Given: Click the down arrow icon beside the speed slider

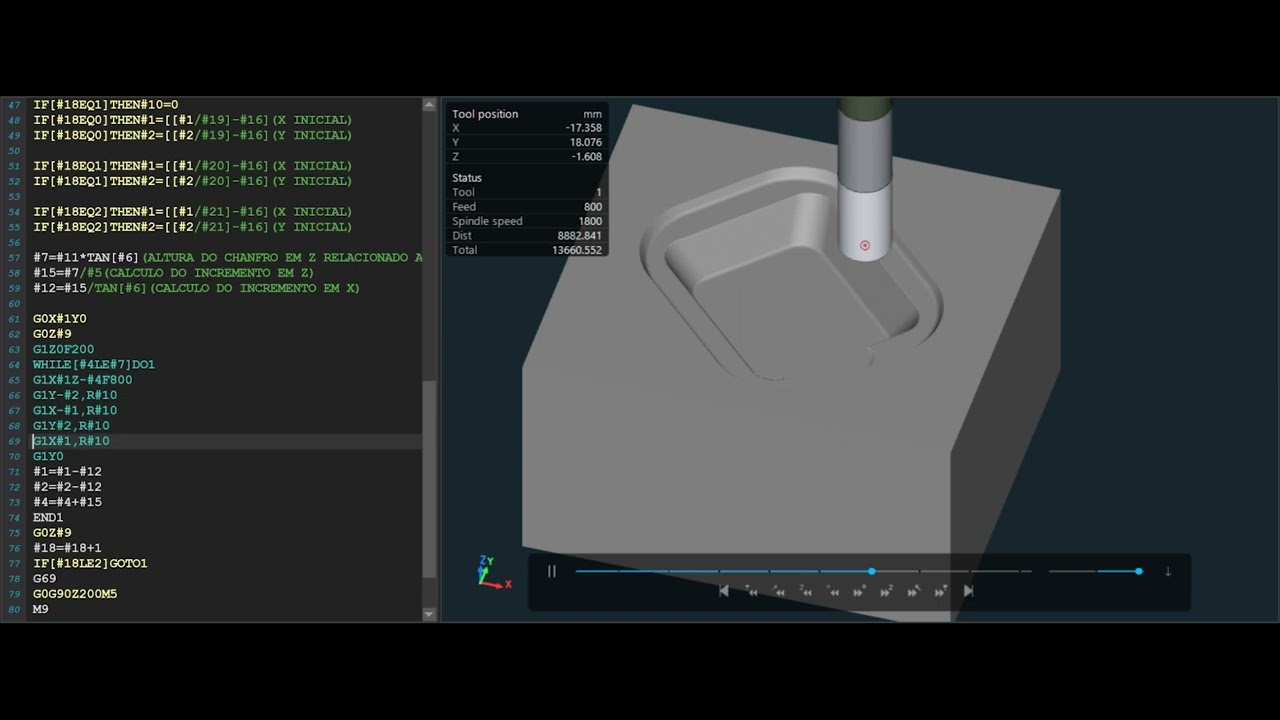Looking at the screenshot, I should [x=1168, y=571].
